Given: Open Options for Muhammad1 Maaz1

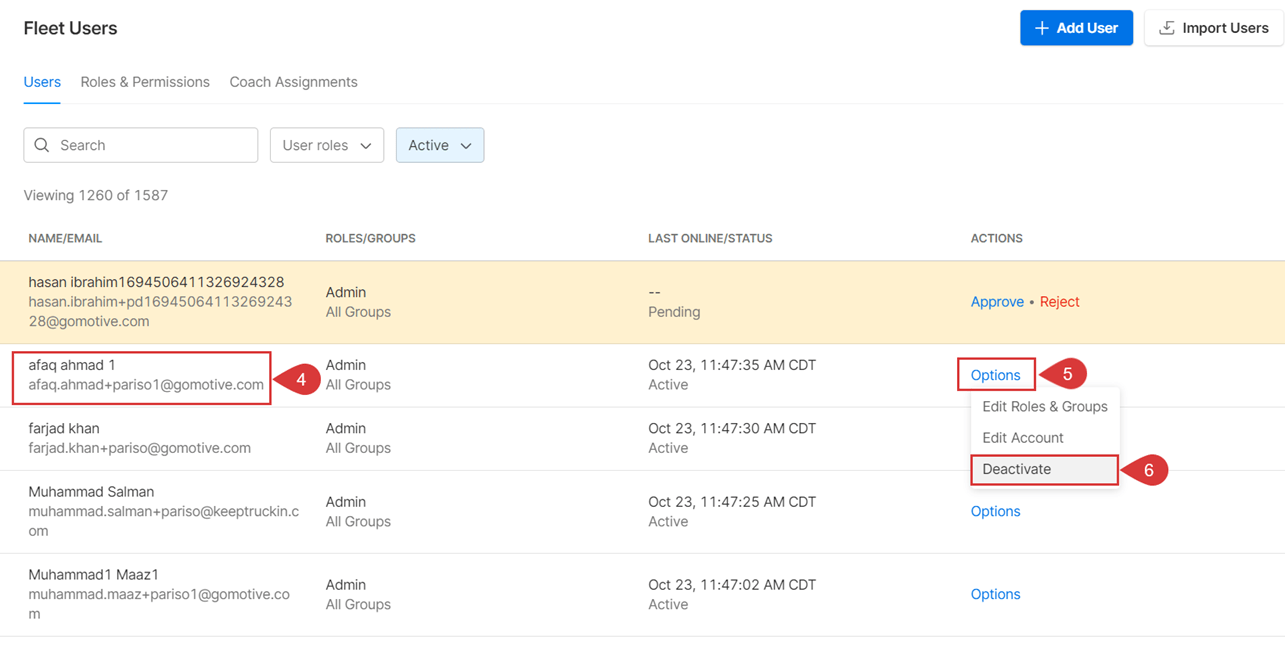Looking at the screenshot, I should [x=995, y=594].
